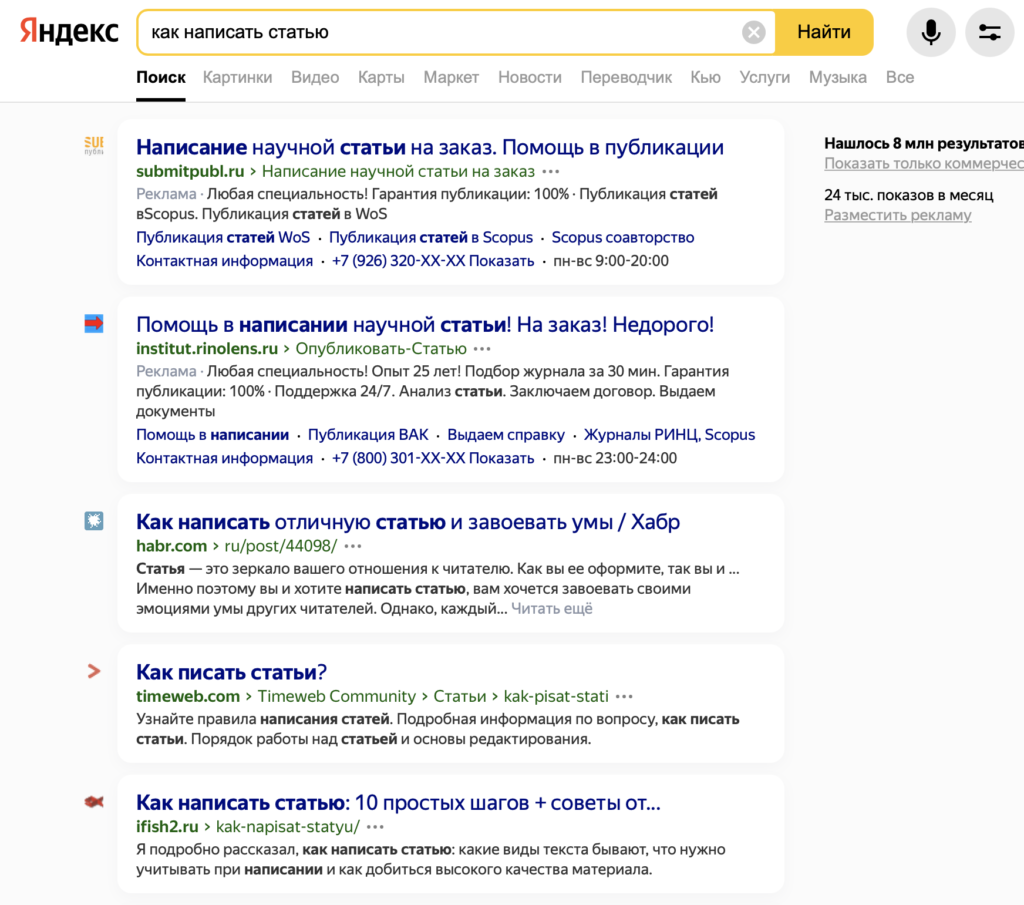Open 'Публикация статей в Scopus' sitelink
The height and width of the screenshot is (905, 1024).
(x=430, y=237)
